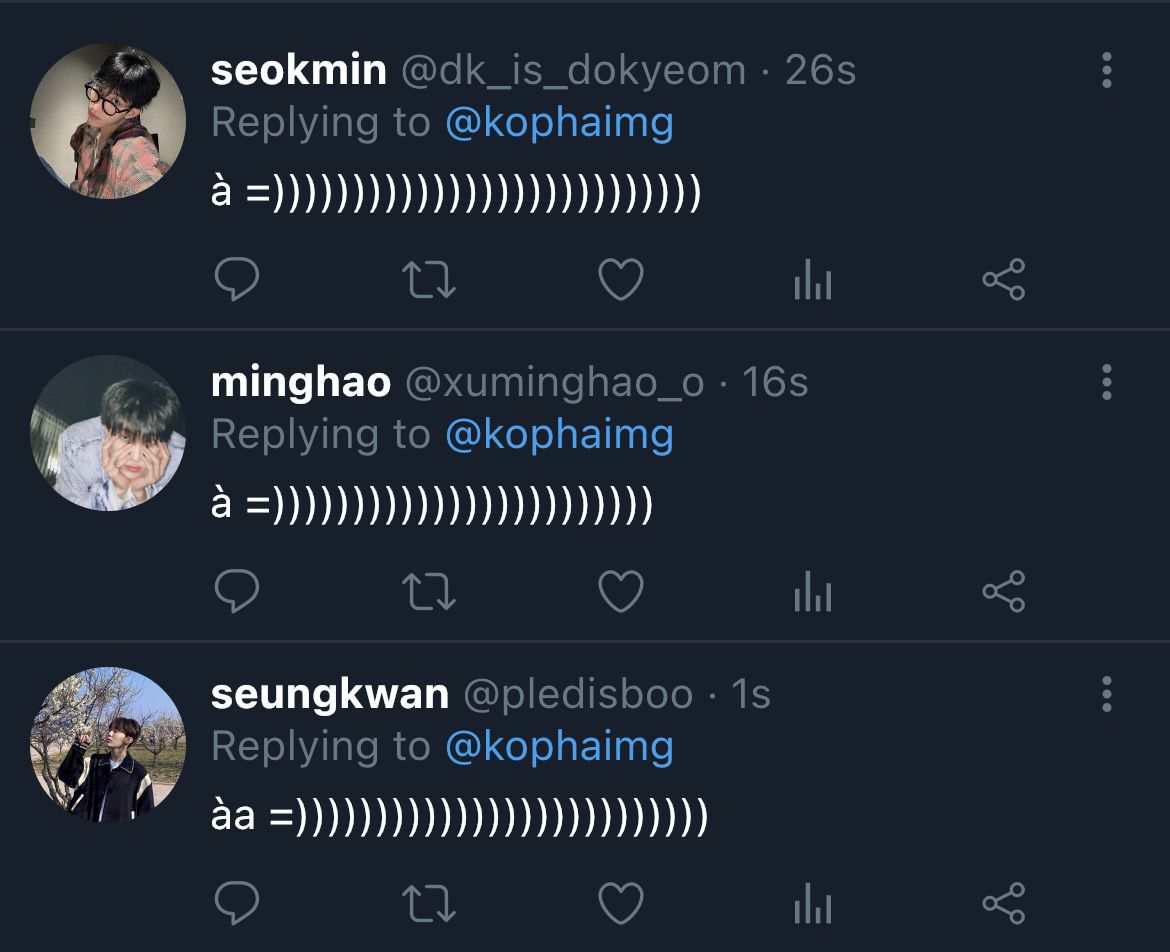Retweet seungkwan's reply
Viewport: 1170px width, 952px height.
click(428, 903)
